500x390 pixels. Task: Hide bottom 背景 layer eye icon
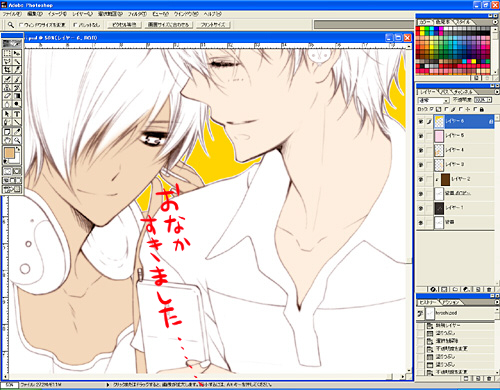(421, 222)
